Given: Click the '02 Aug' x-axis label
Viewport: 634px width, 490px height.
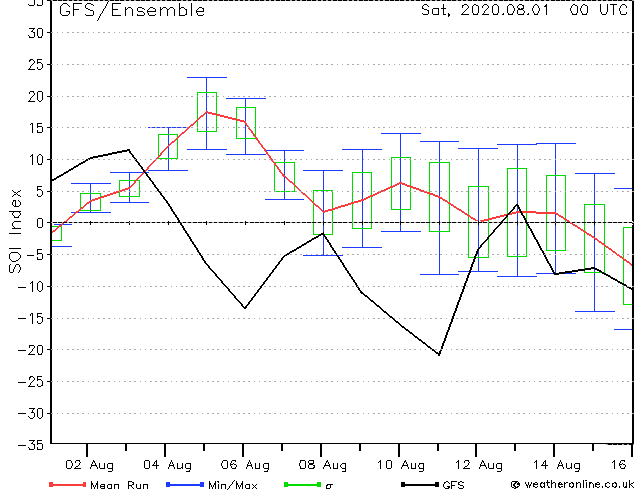Looking at the screenshot, I should coord(89,465).
